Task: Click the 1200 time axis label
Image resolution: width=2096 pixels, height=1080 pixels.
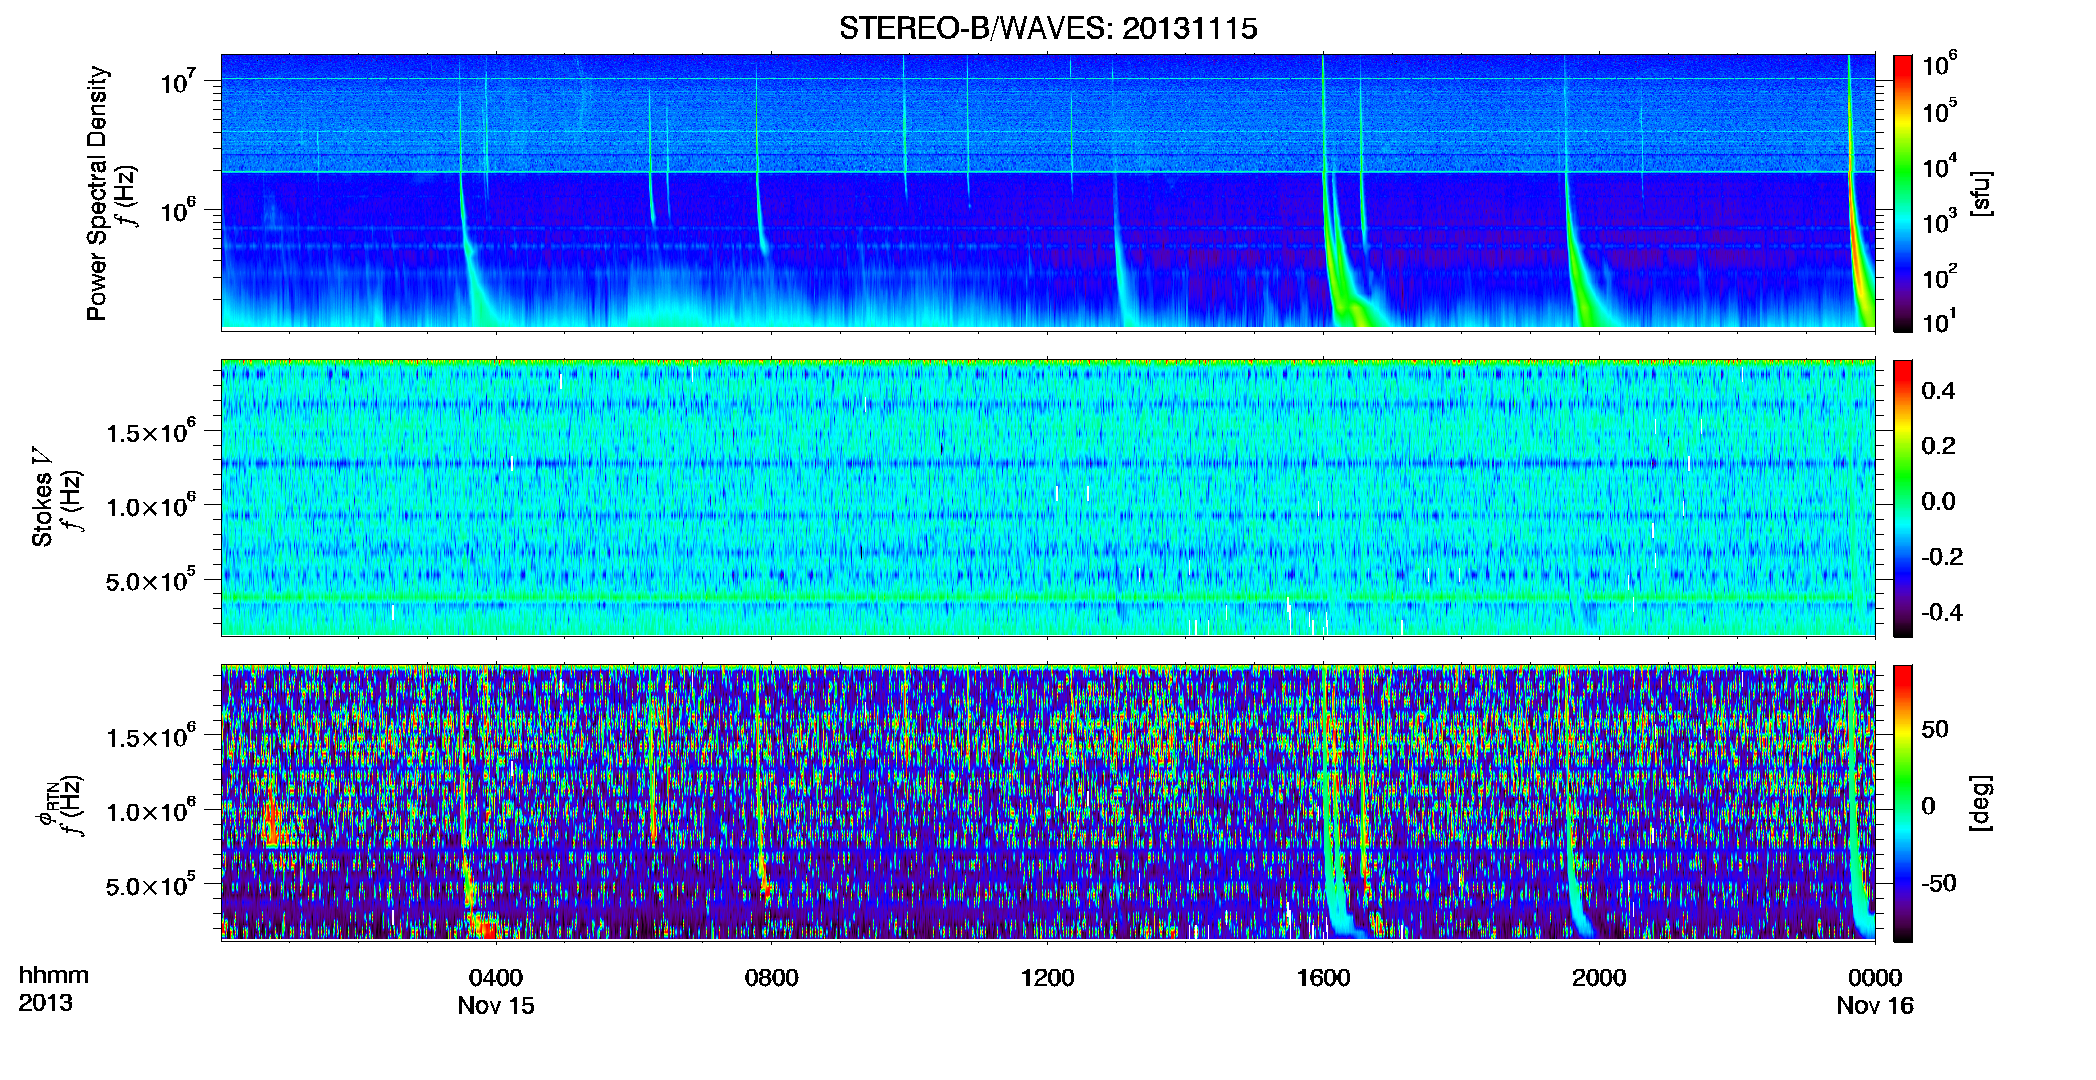Action: (x=1048, y=977)
